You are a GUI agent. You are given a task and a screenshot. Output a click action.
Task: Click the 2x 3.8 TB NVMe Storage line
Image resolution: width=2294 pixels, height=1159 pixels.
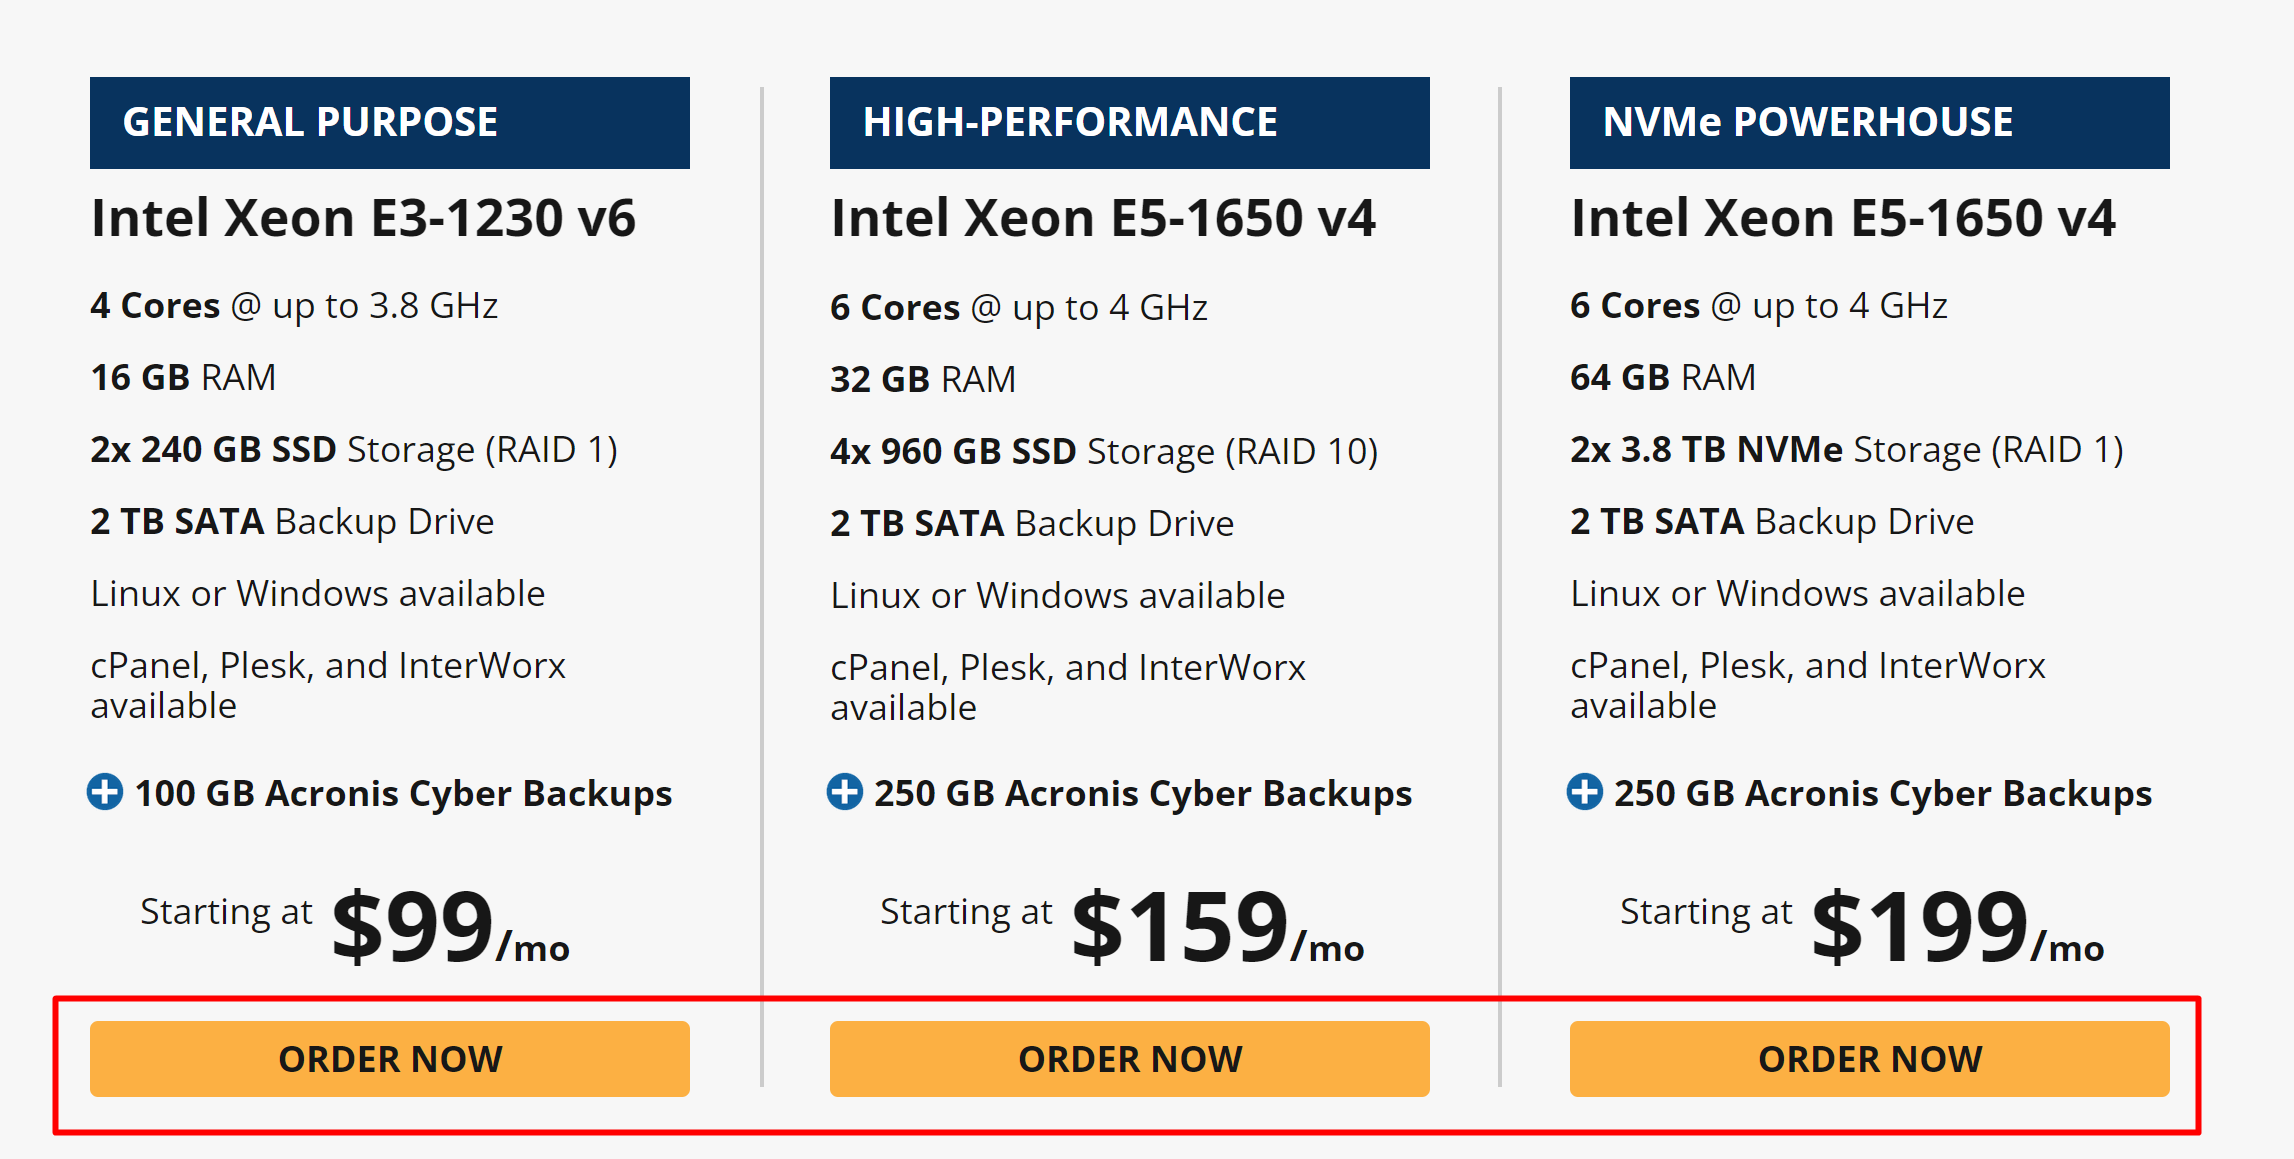pyautogui.click(x=1846, y=450)
